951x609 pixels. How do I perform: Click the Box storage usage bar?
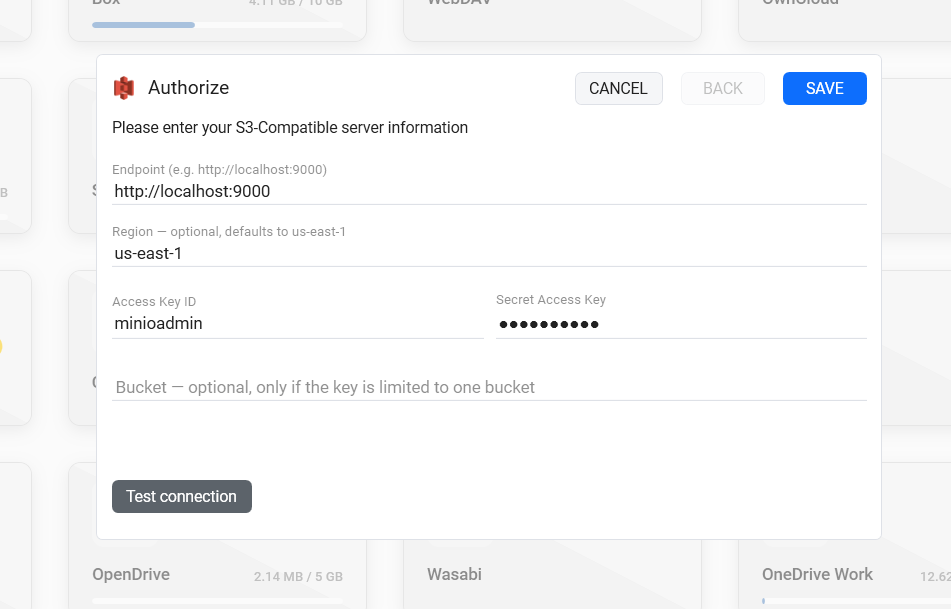coord(217,25)
